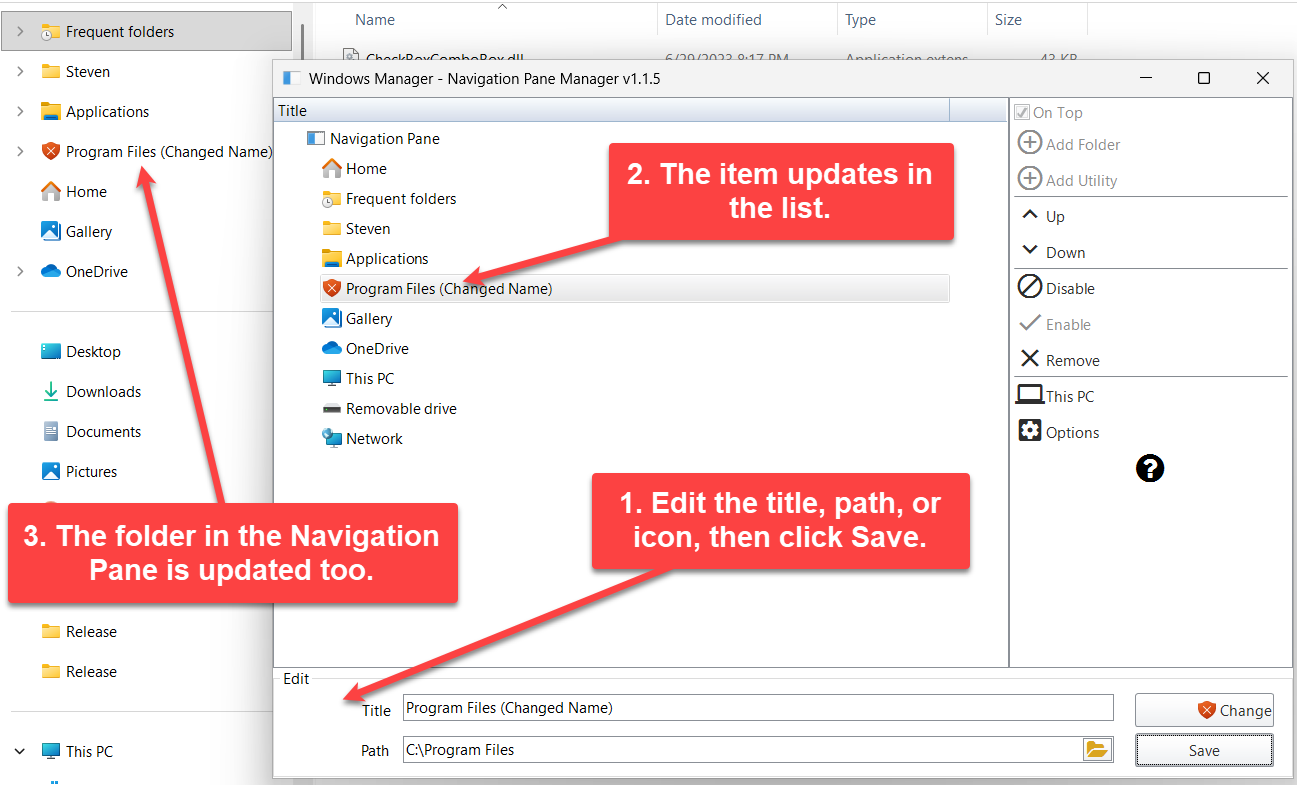The image size is (1297, 785).
Task: Click the Change icon button
Action: 1204,710
